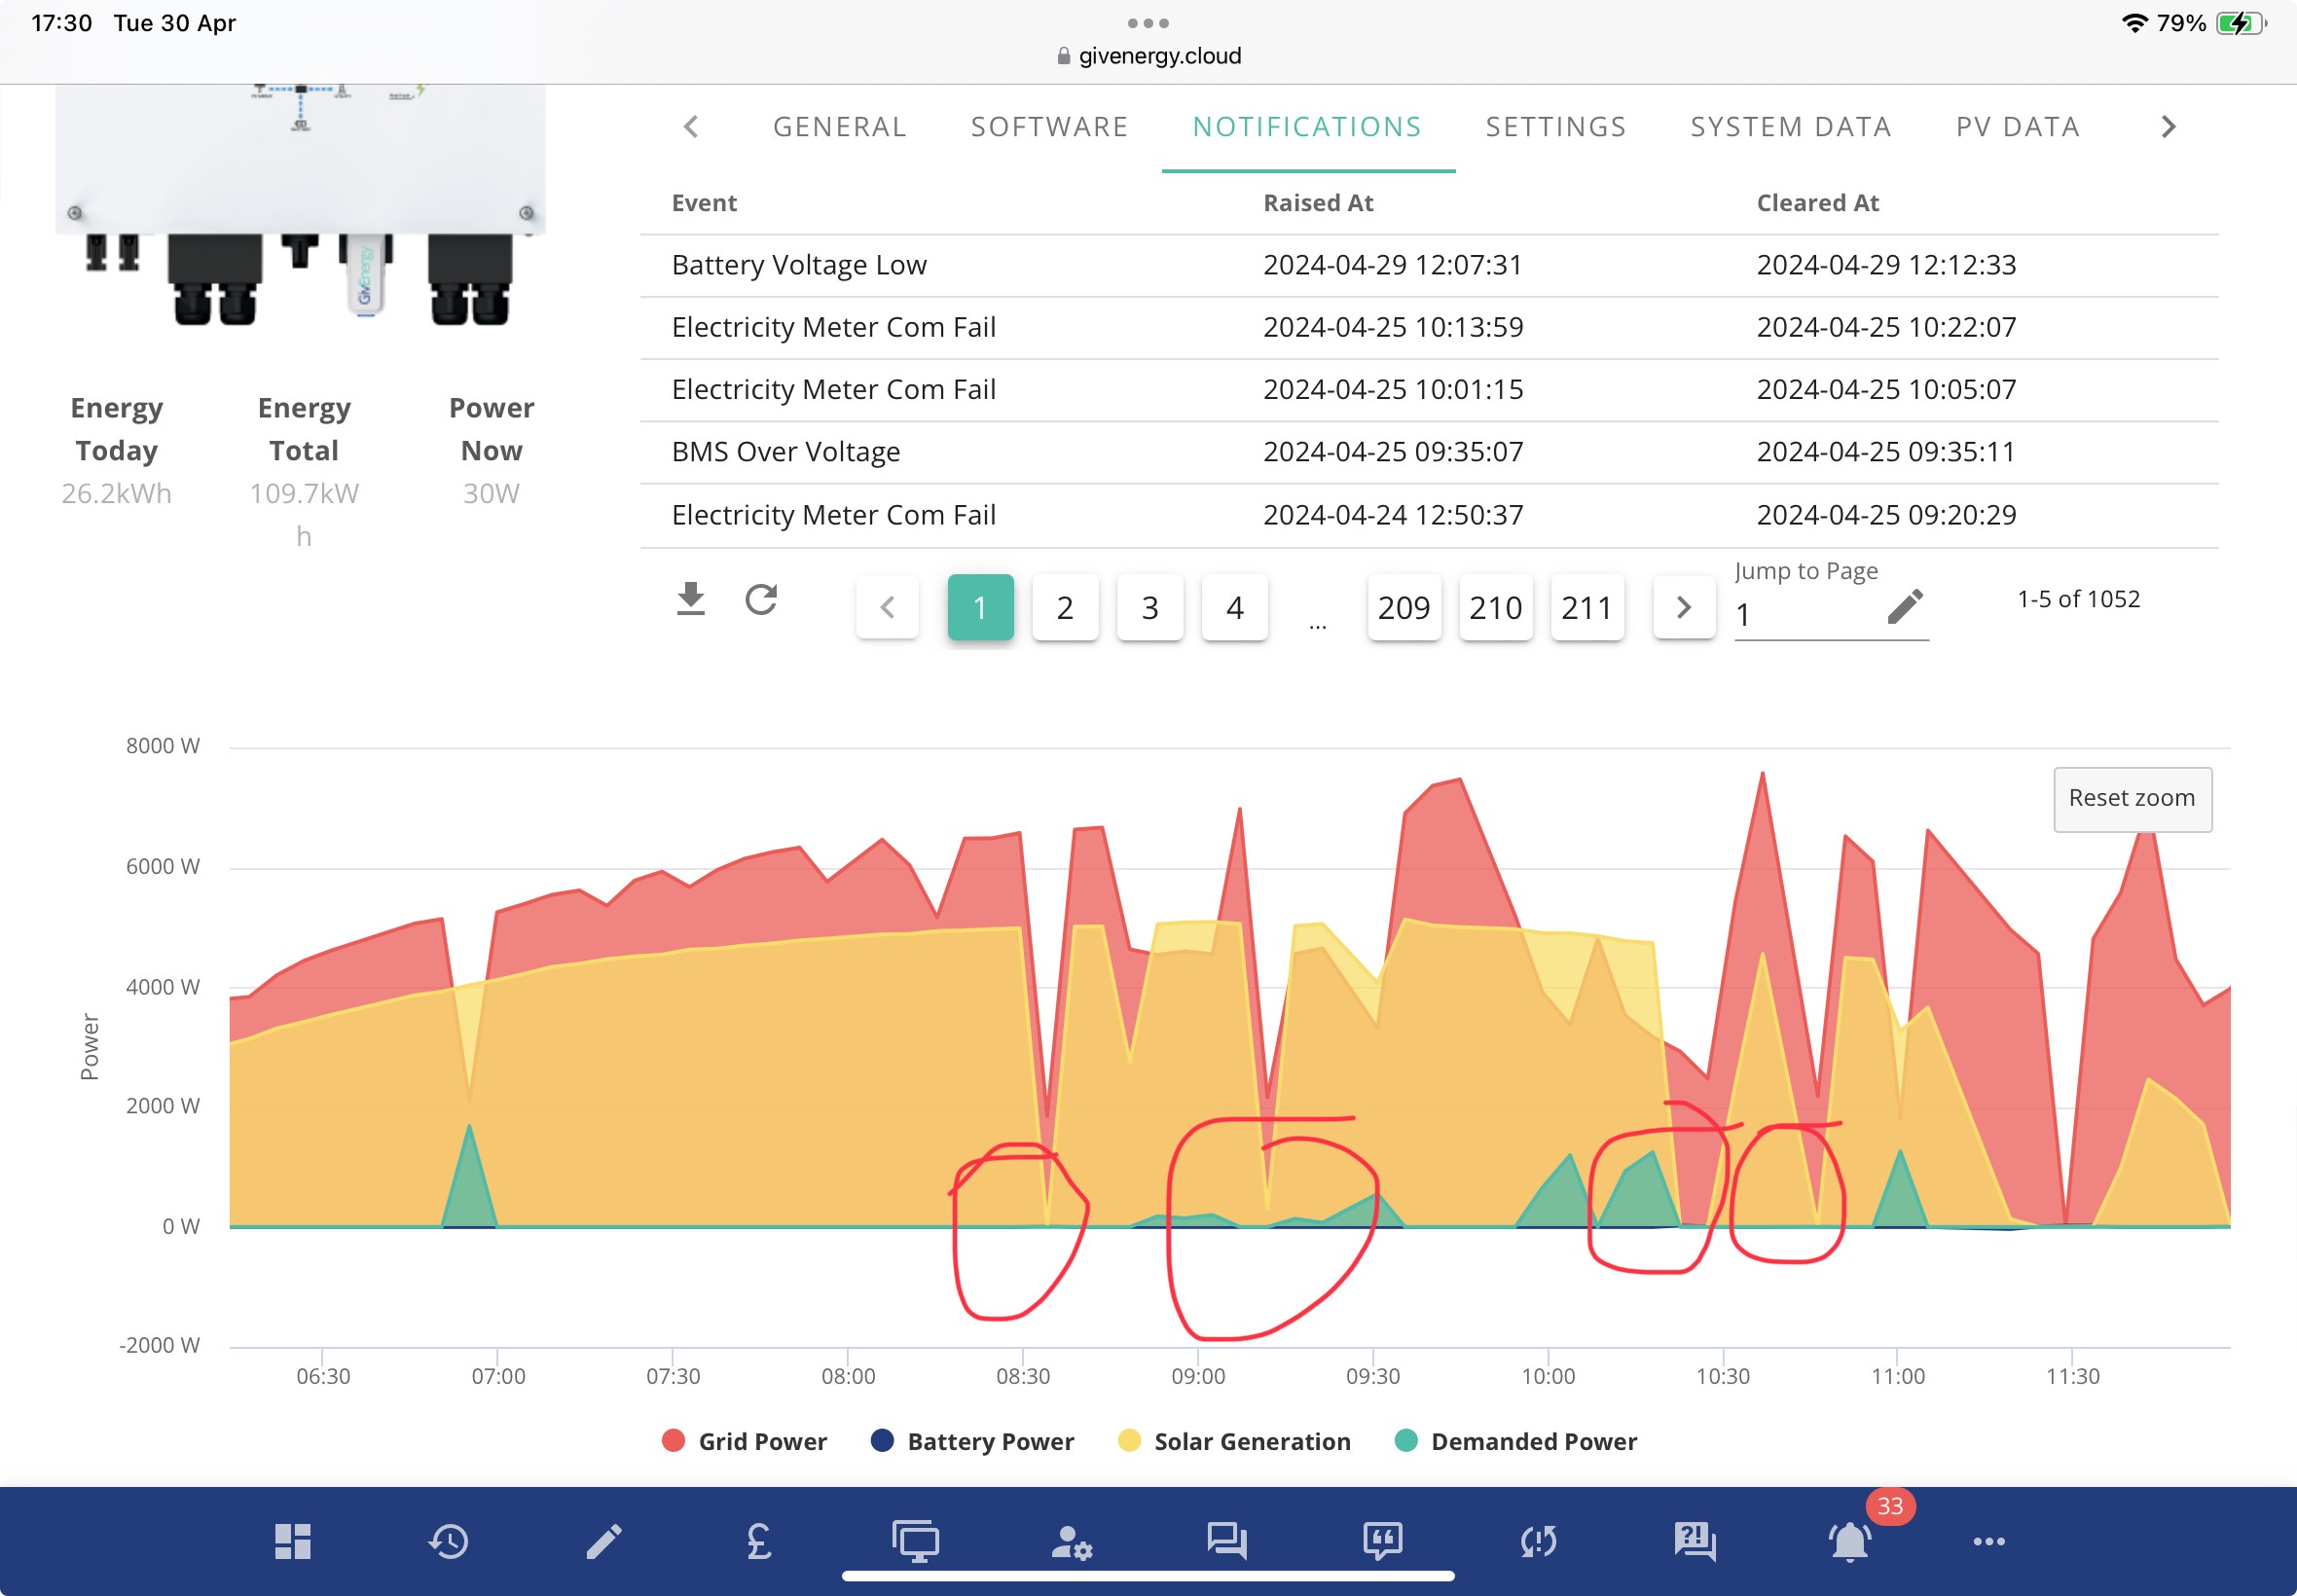Screen dimensions: 2297x1596
Task: Open the bottom bar pencil icon
Action: coord(604,1541)
